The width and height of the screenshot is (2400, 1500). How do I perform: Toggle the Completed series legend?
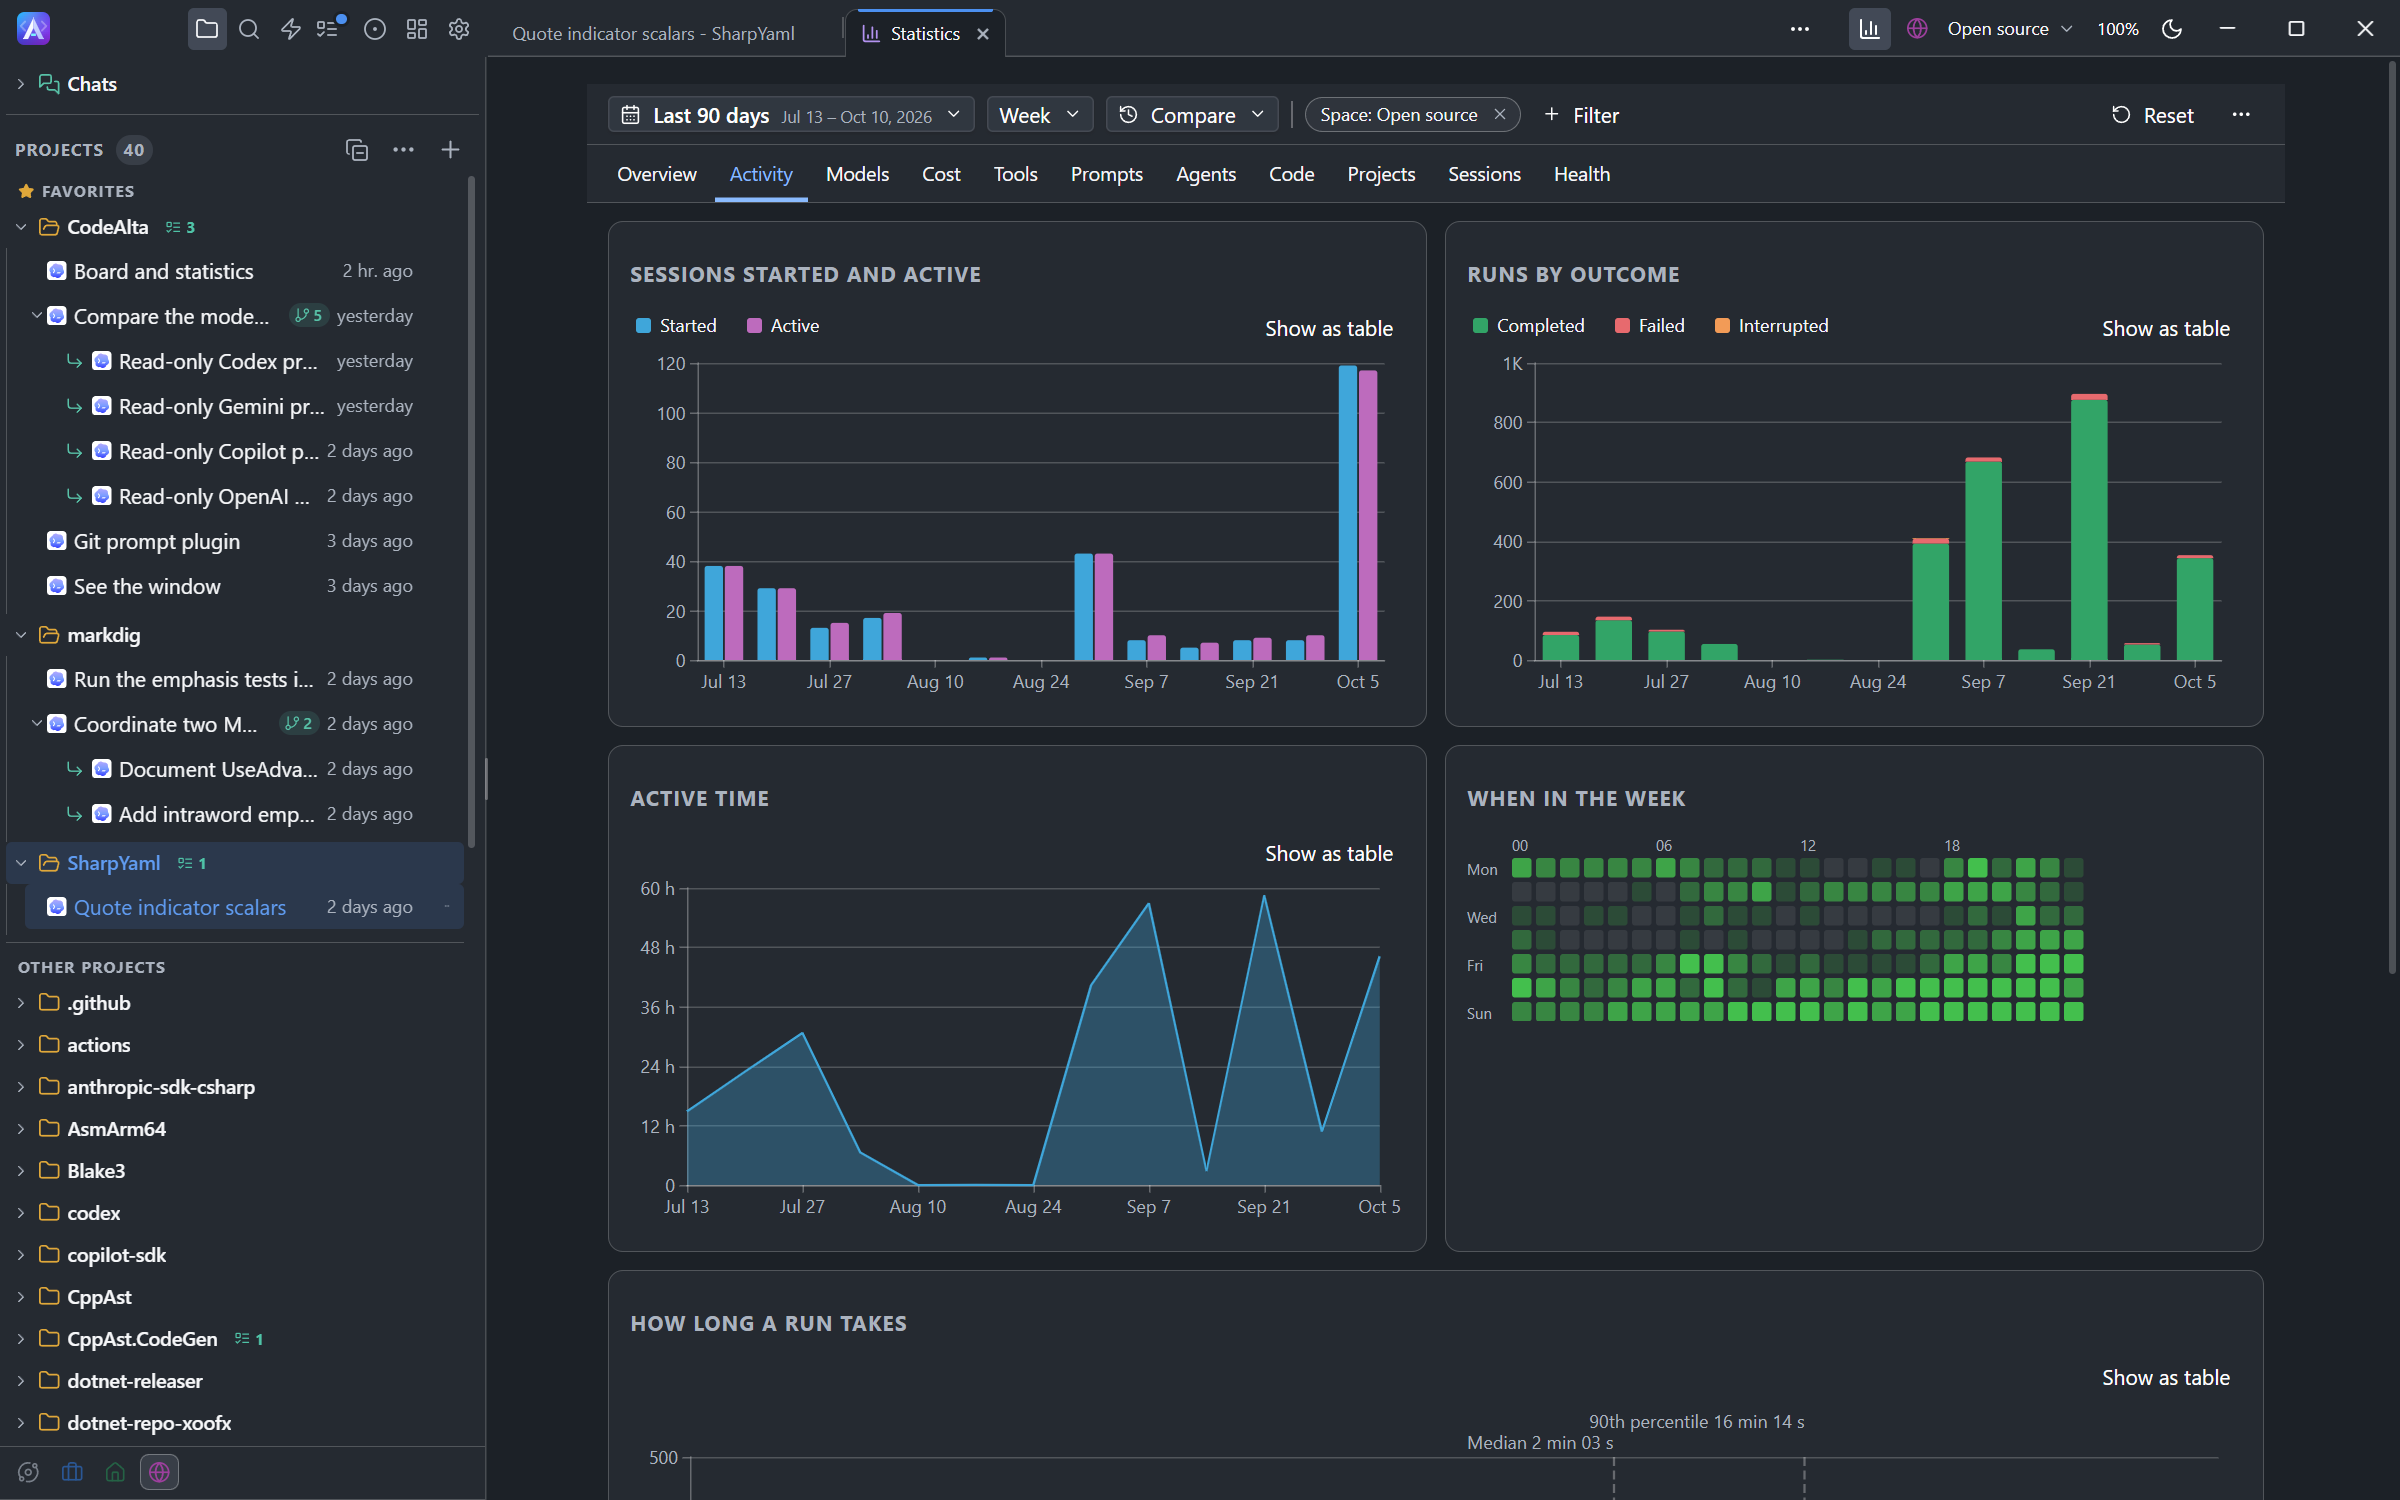pyautogui.click(x=1528, y=326)
